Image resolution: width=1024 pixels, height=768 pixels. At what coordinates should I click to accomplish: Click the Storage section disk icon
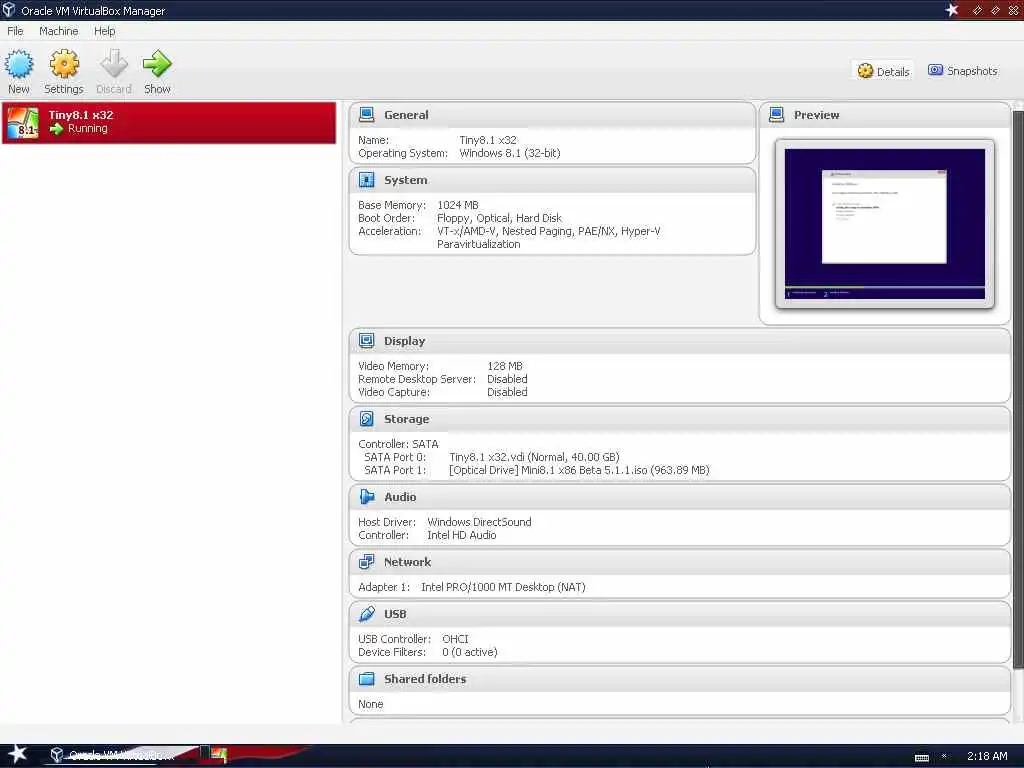(x=367, y=419)
